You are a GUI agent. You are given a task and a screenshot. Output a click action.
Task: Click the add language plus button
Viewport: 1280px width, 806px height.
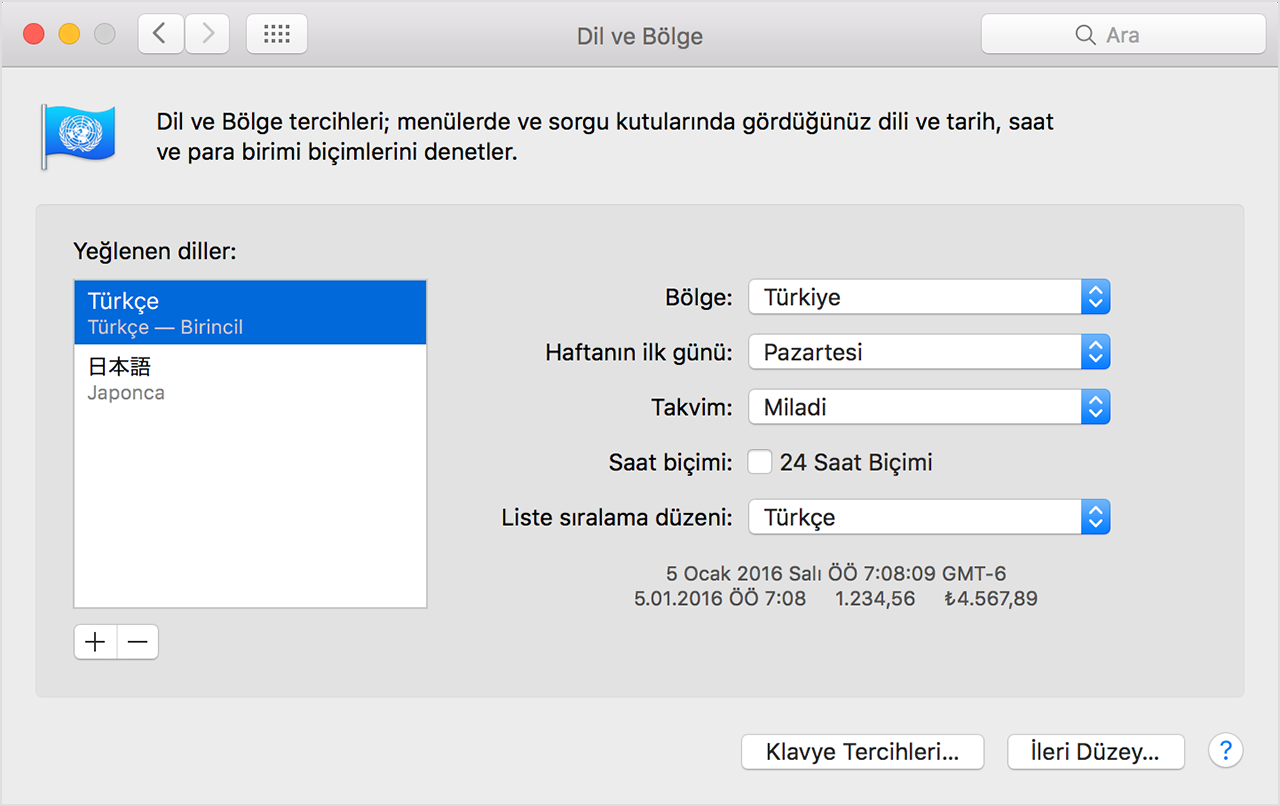click(94, 641)
